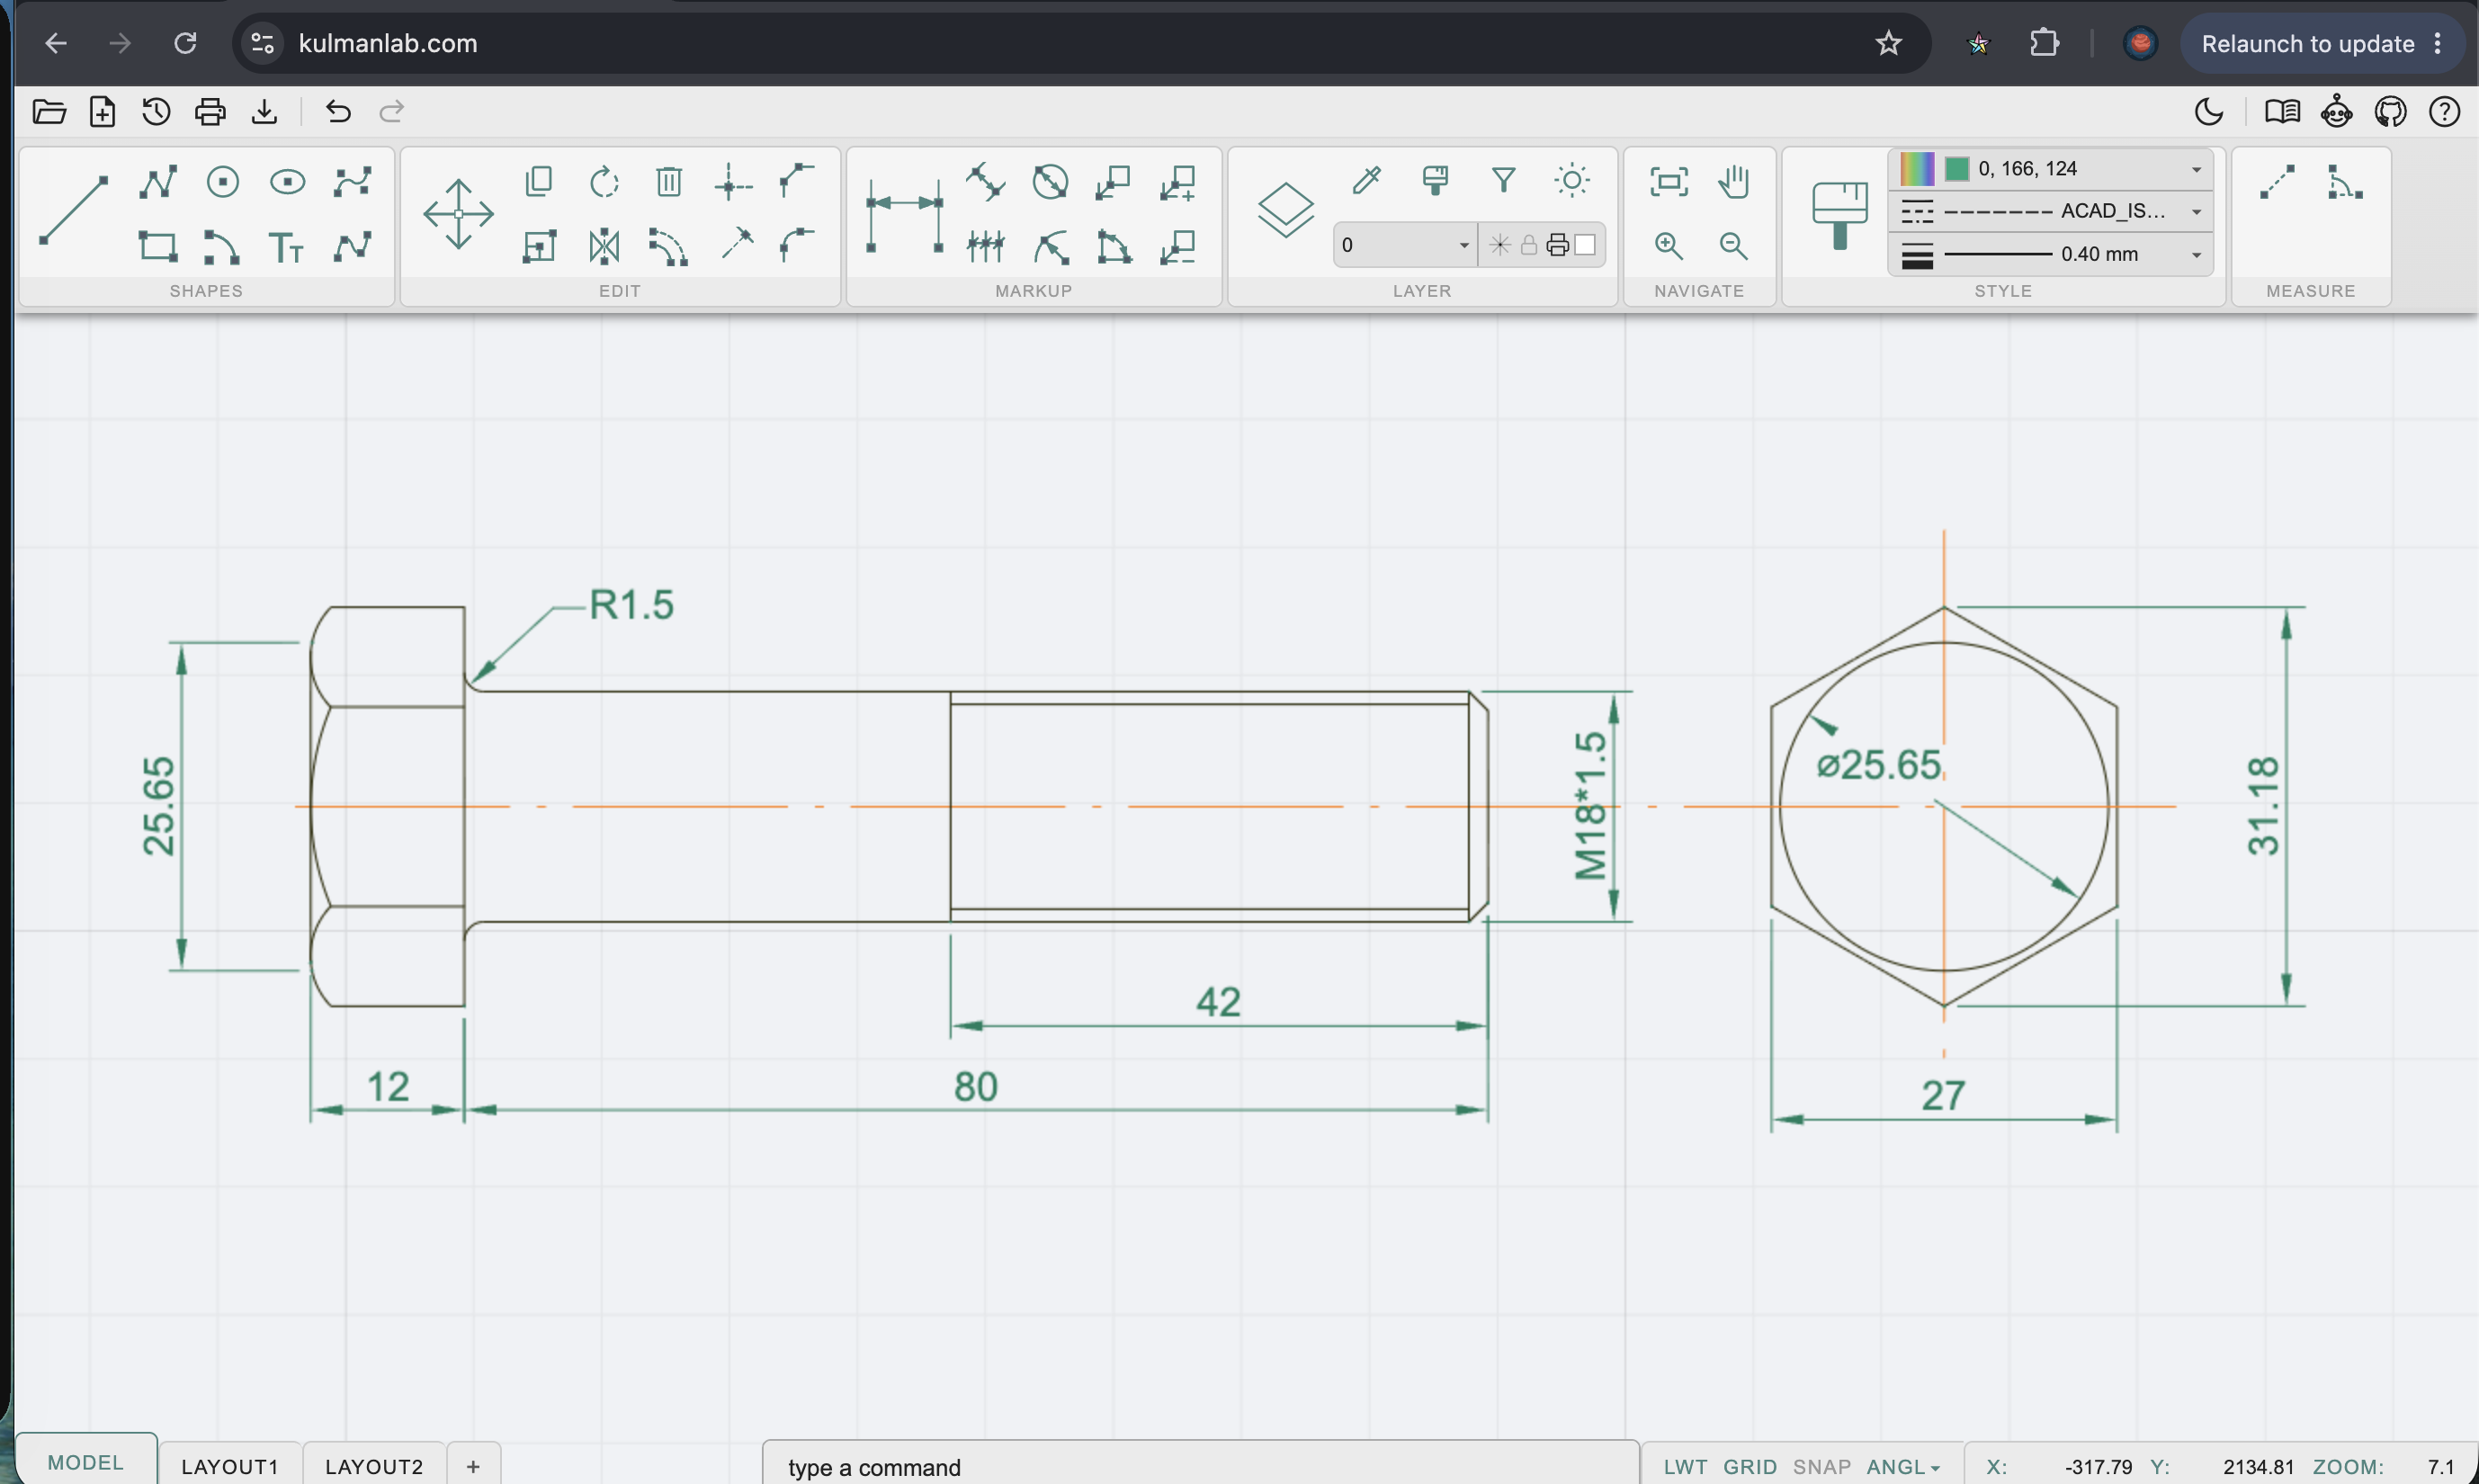The width and height of the screenshot is (2479, 1484).
Task: Select the Arc tool
Action: point(222,246)
